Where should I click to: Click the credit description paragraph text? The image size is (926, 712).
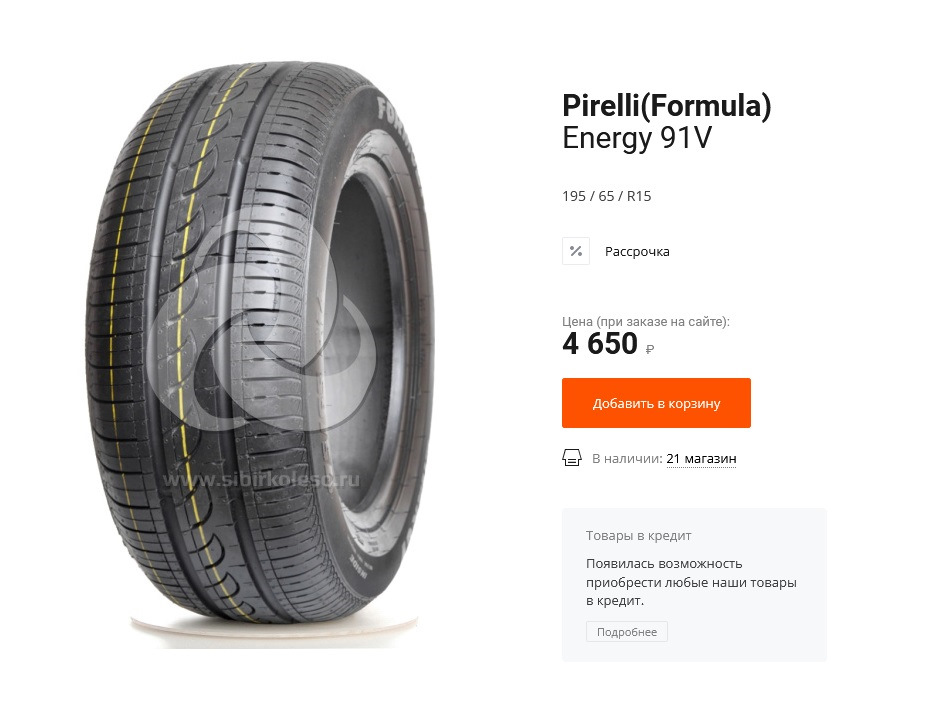[x=691, y=582]
